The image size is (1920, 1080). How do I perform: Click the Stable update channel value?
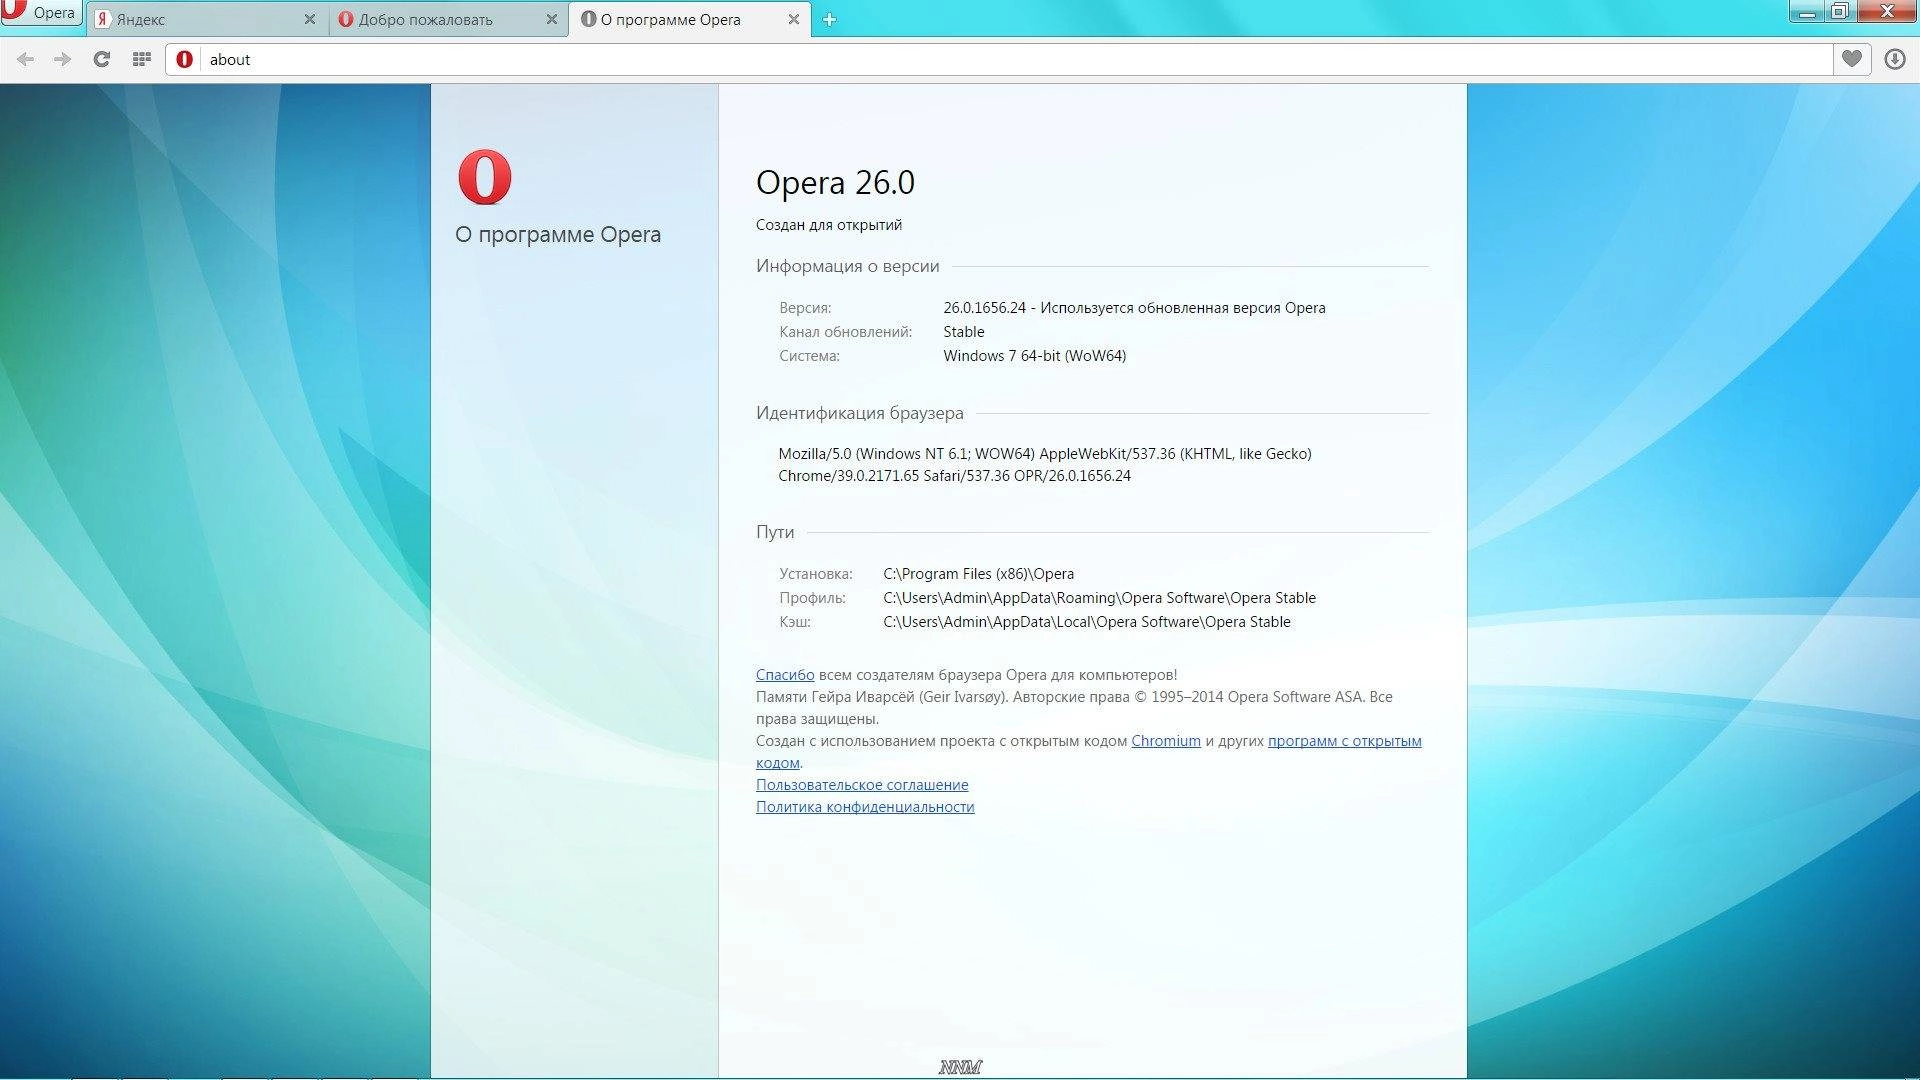tap(964, 332)
